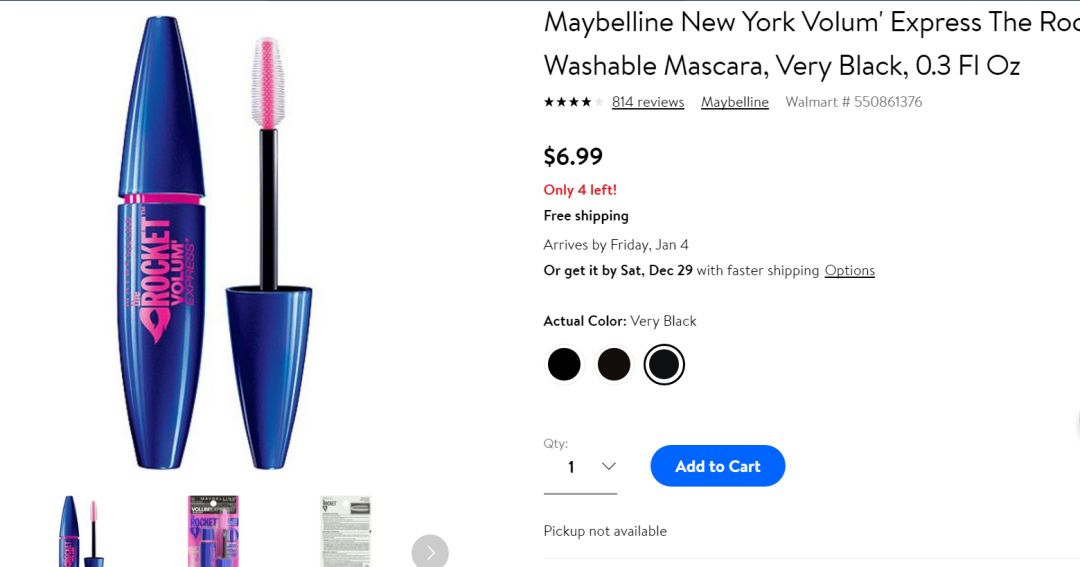Choose the selected Very Black swatch
Viewport: 1080px width, 567px height.
pos(664,364)
